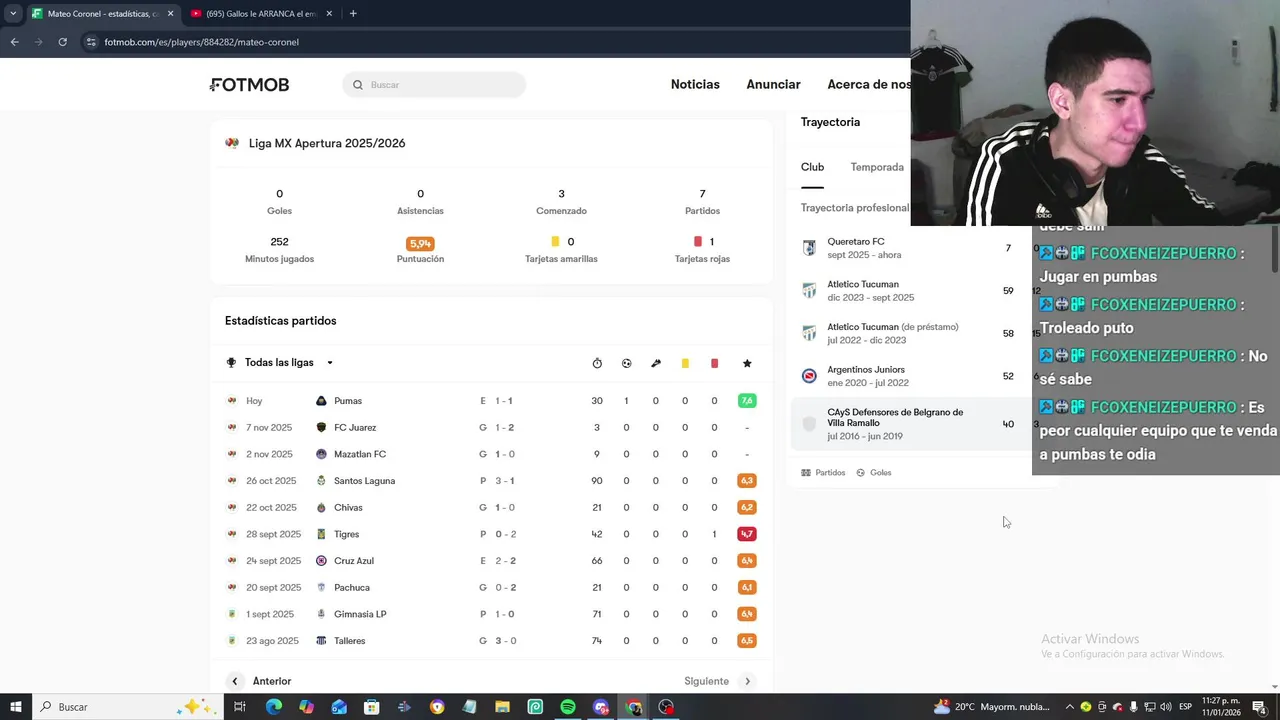
Task: Click the taskbar clock showing 11:27 p. m.
Action: coord(1220,707)
